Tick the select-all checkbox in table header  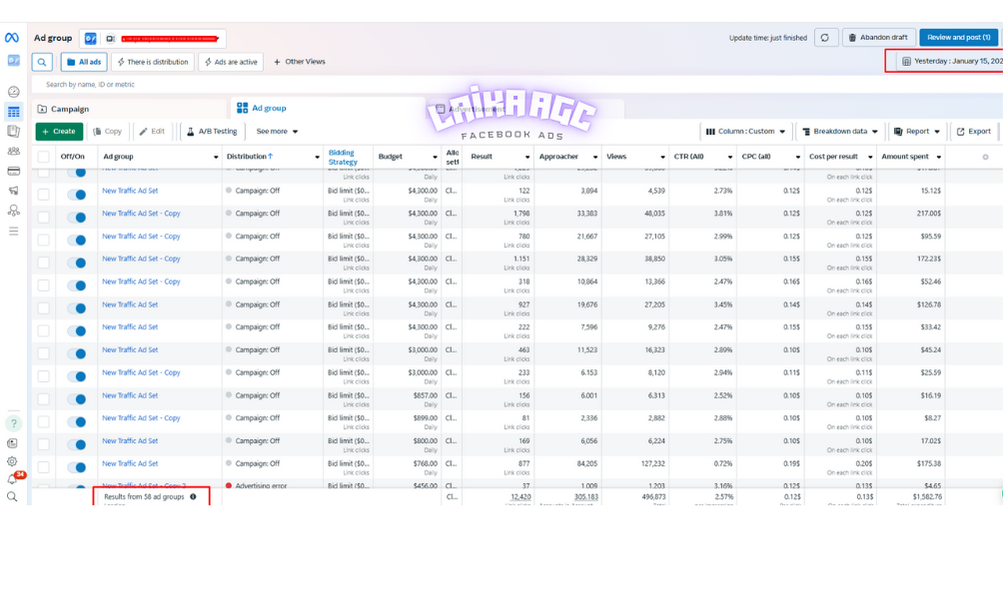point(44,157)
